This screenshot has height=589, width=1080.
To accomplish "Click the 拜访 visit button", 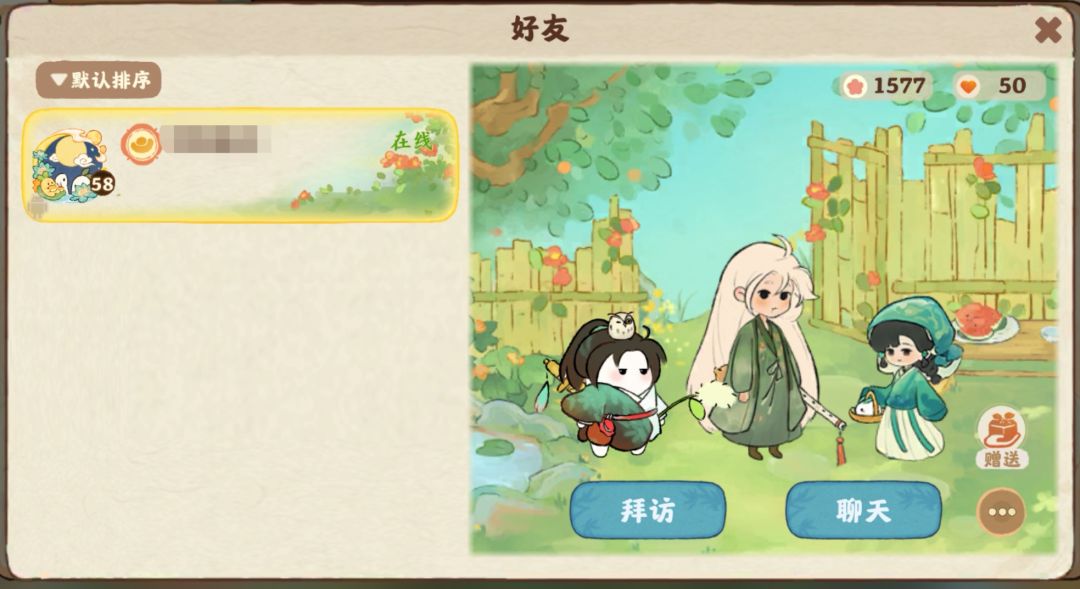I will 647,510.
